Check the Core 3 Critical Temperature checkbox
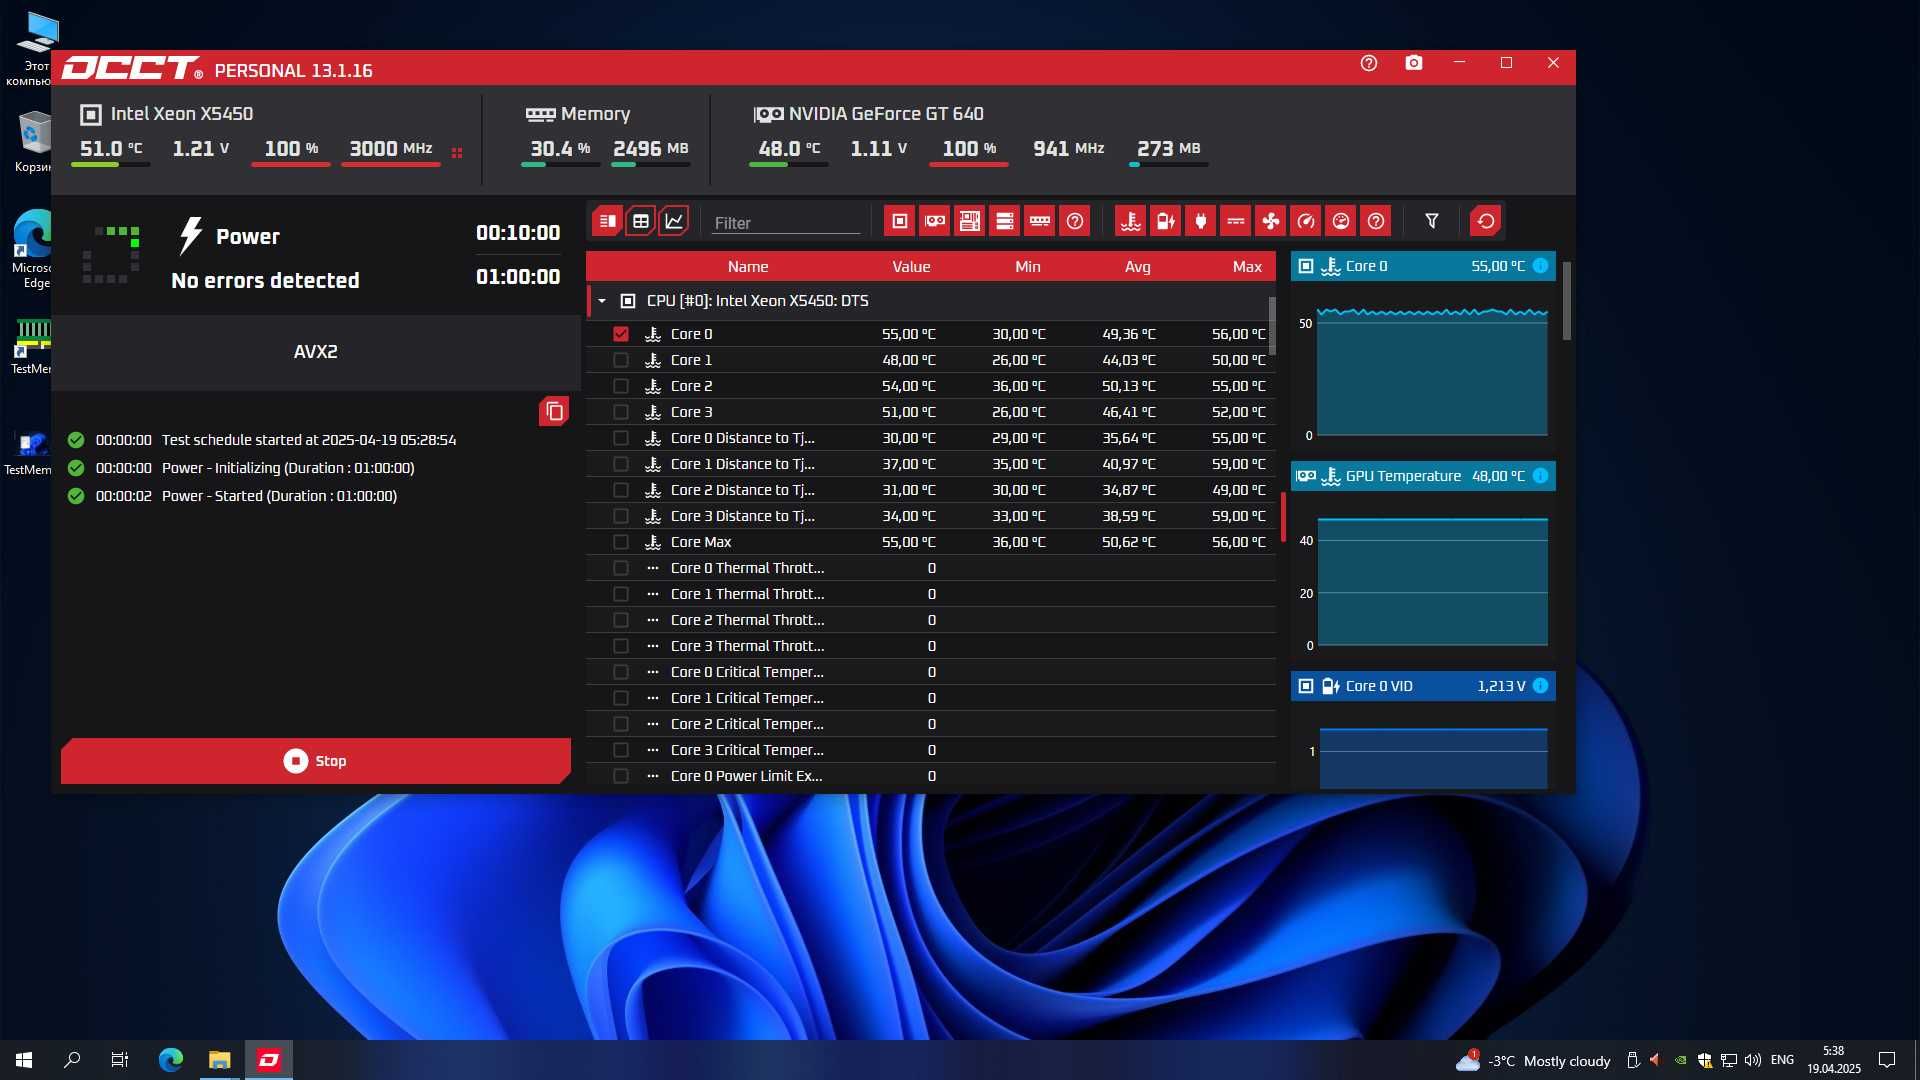Image resolution: width=1920 pixels, height=1080 pixels. pyautogui.click(x=621, y=750)
